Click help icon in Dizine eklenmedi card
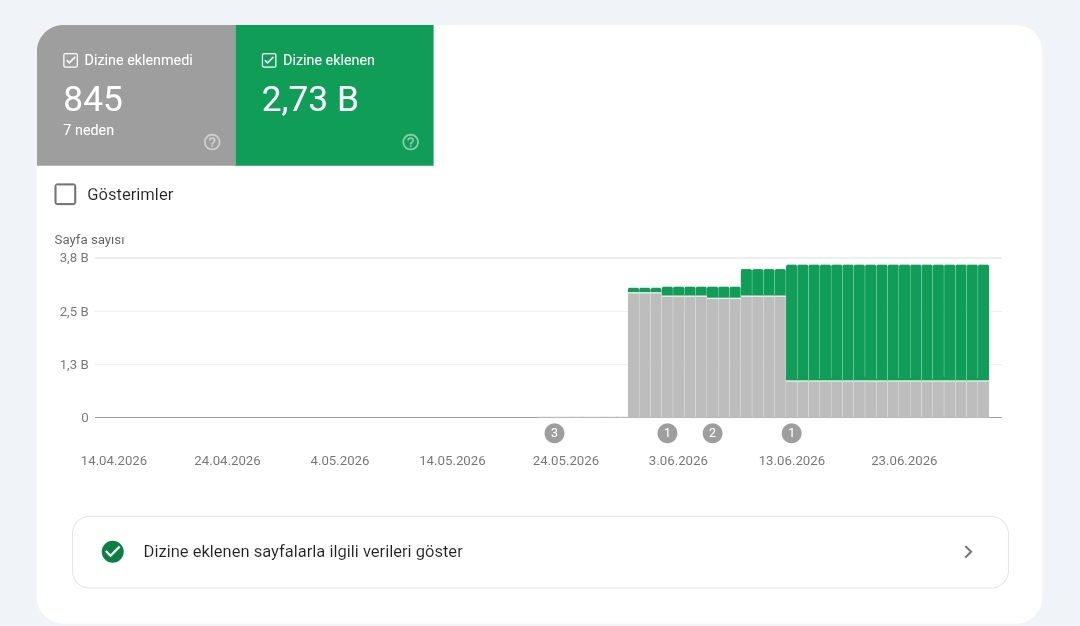 pos(212,142)
